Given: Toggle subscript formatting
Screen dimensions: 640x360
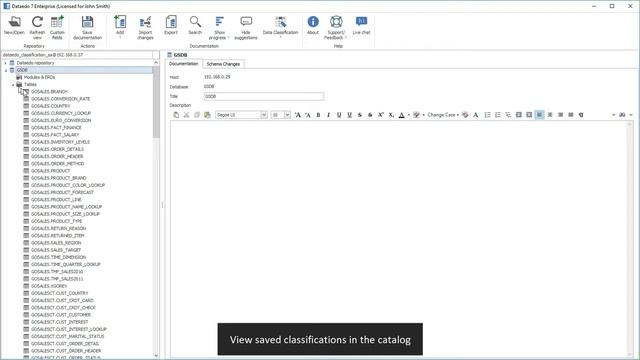Looking at the screenshot, I should coord(391,115).
